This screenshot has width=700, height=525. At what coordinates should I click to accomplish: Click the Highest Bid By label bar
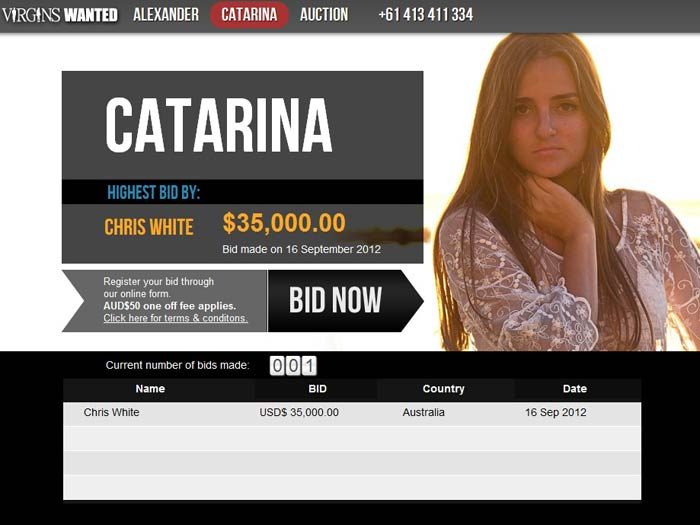tap(242, 192)
